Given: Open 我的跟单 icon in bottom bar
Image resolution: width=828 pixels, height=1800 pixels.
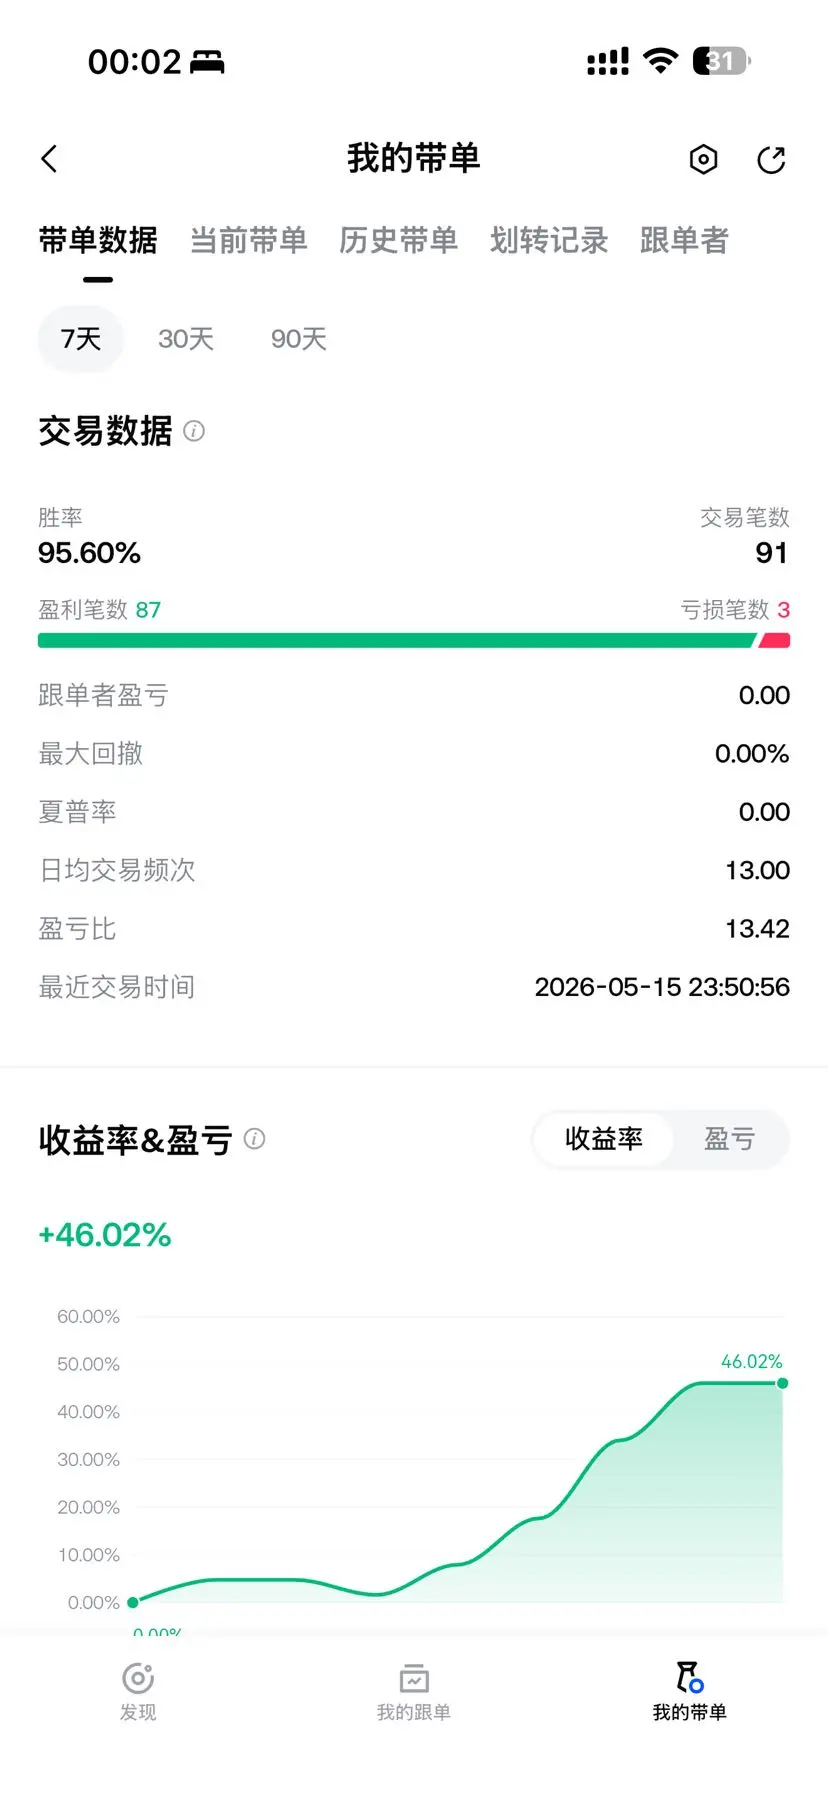Looking at the screenshot, I should tap(414, 1679).
